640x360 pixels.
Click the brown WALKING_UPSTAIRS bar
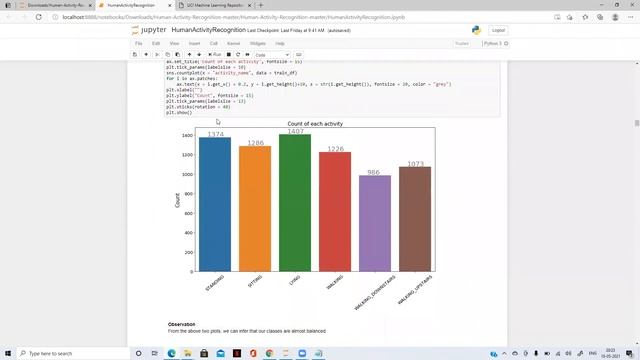415,219
